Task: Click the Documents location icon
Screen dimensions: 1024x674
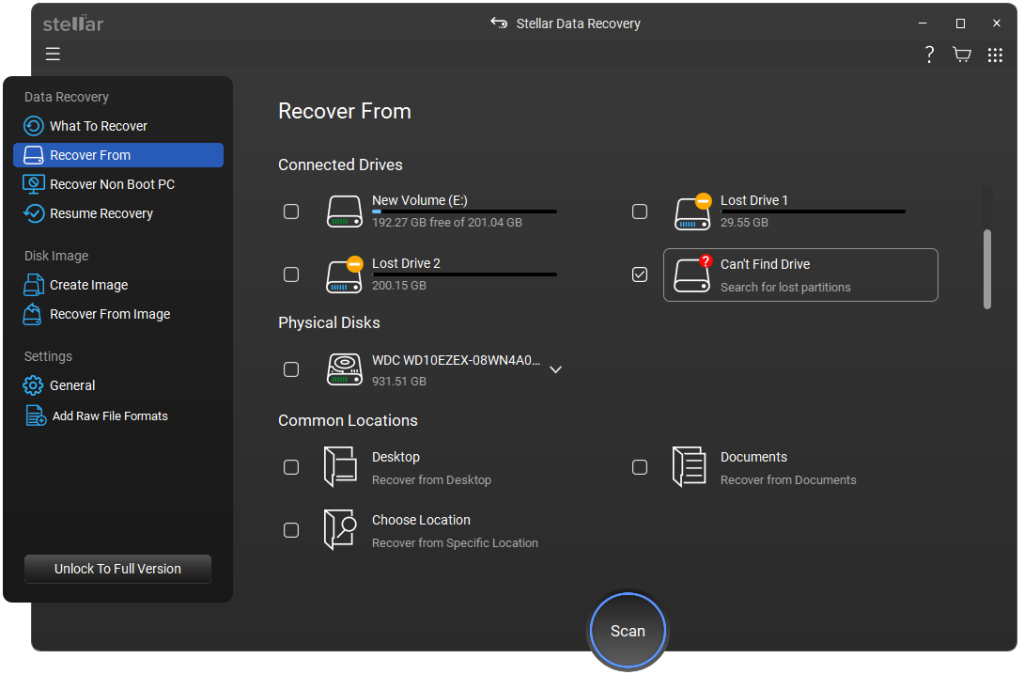Action: coord(689,467)
